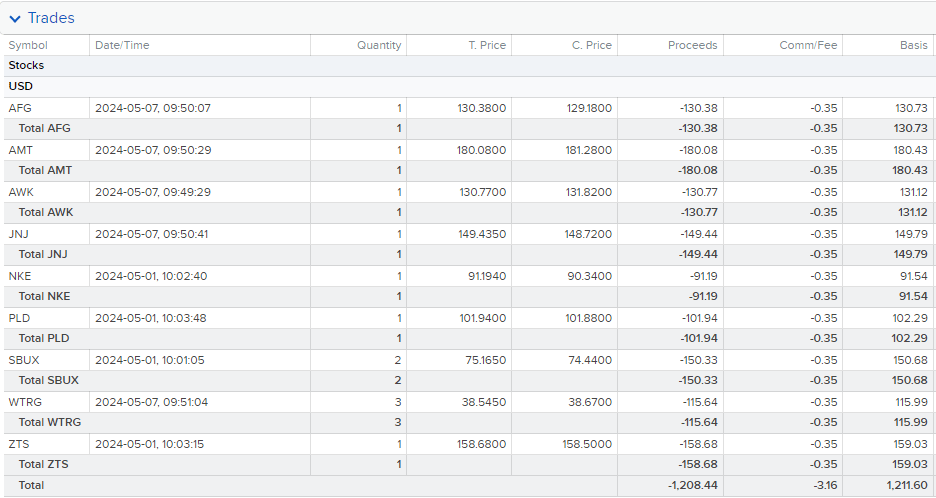Screen dimensions: 936x498
Task: Click date 2024-05-07, 09:51:04 for WTRG
Action: pos(152,402)
